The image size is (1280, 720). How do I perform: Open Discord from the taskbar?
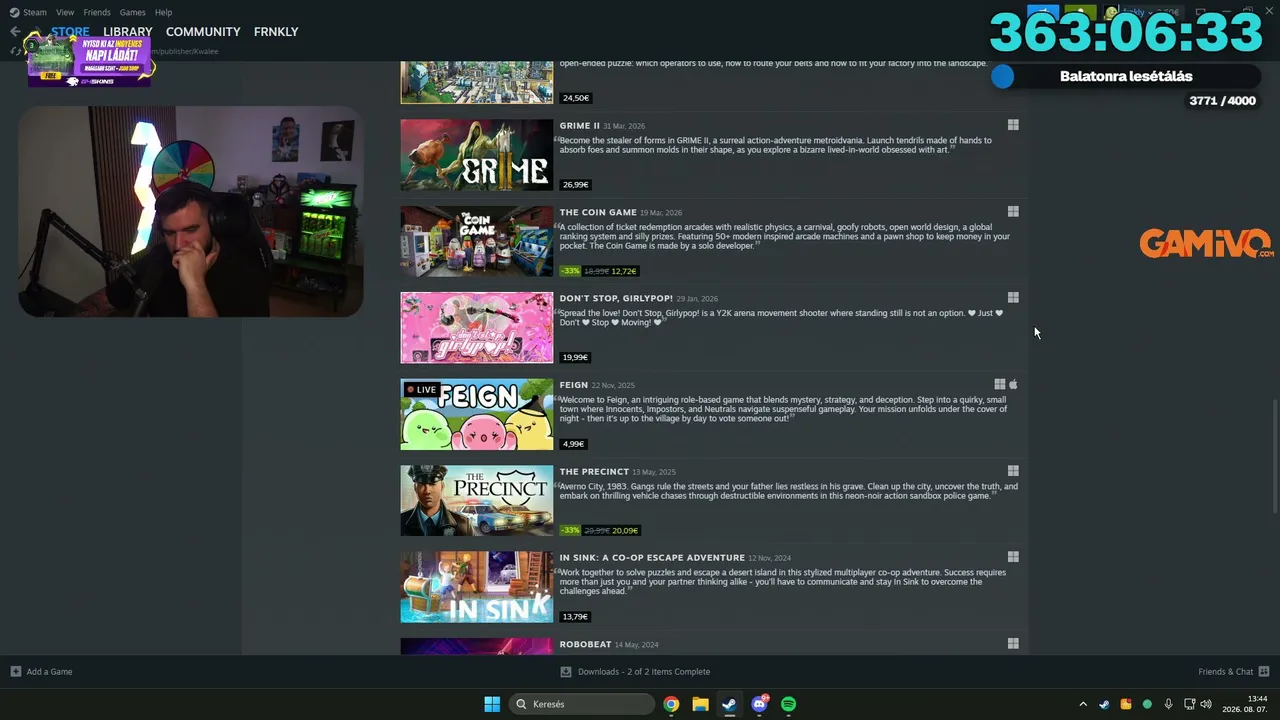click(x=759, y=704)
